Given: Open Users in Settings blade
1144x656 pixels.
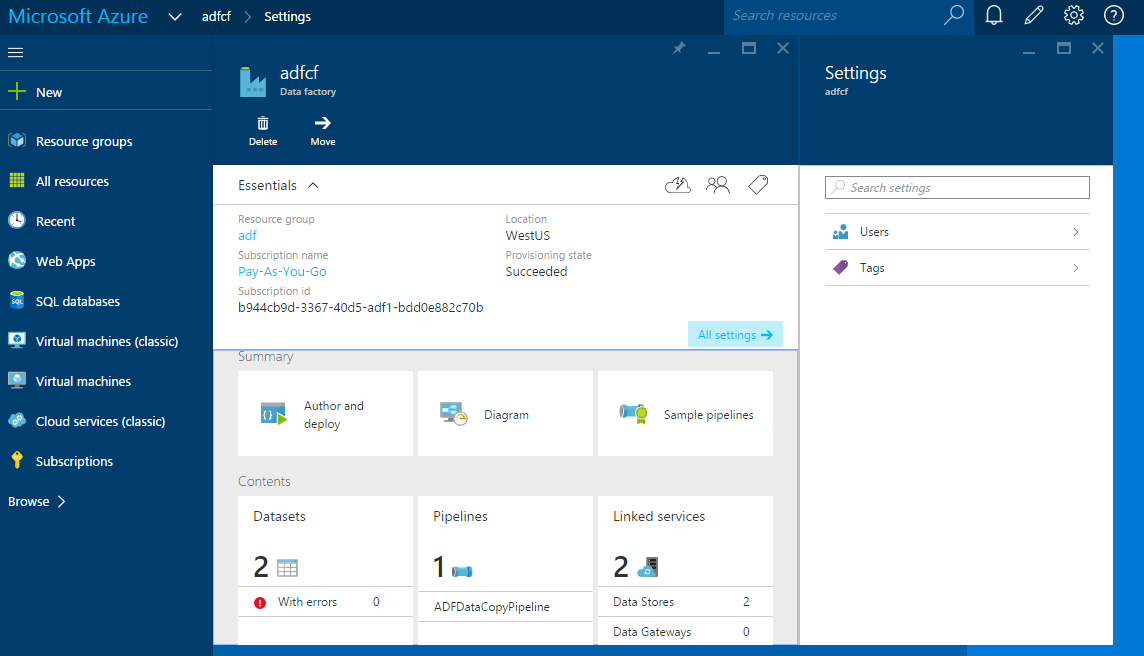Looking at the screenshot, I should coord(957,232).
